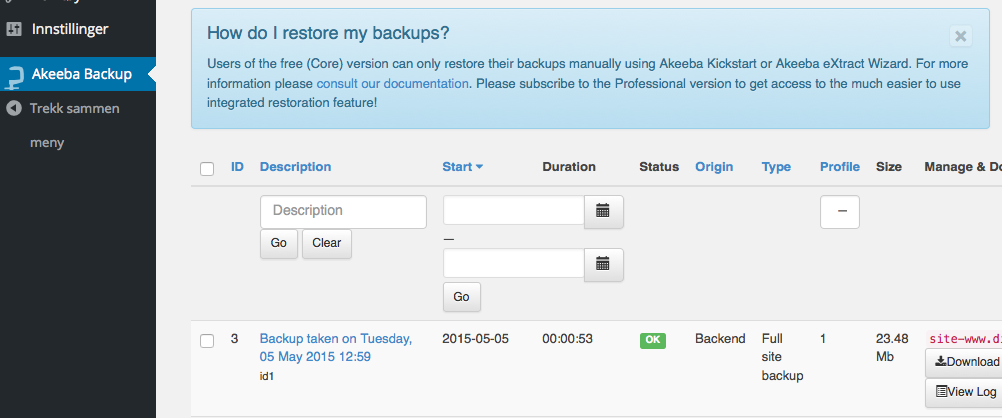Sort the list by Description

[295, 167]
